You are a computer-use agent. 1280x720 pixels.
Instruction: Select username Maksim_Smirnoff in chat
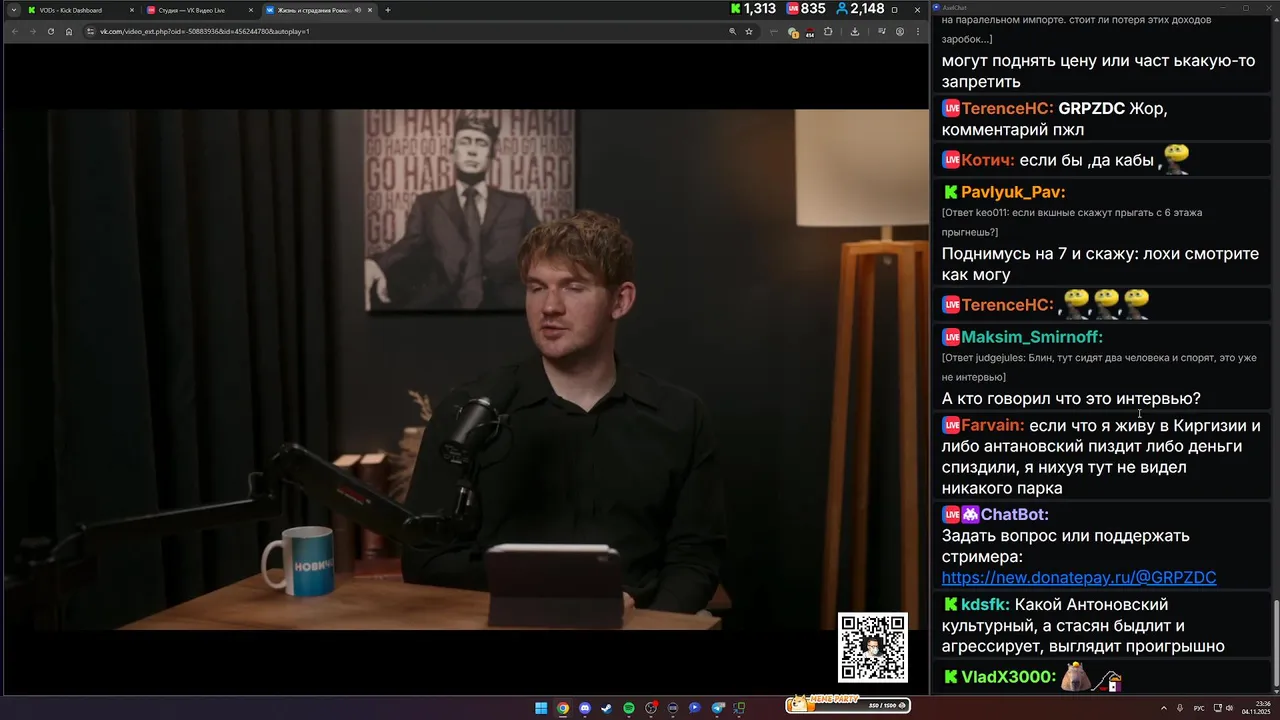1032,338
